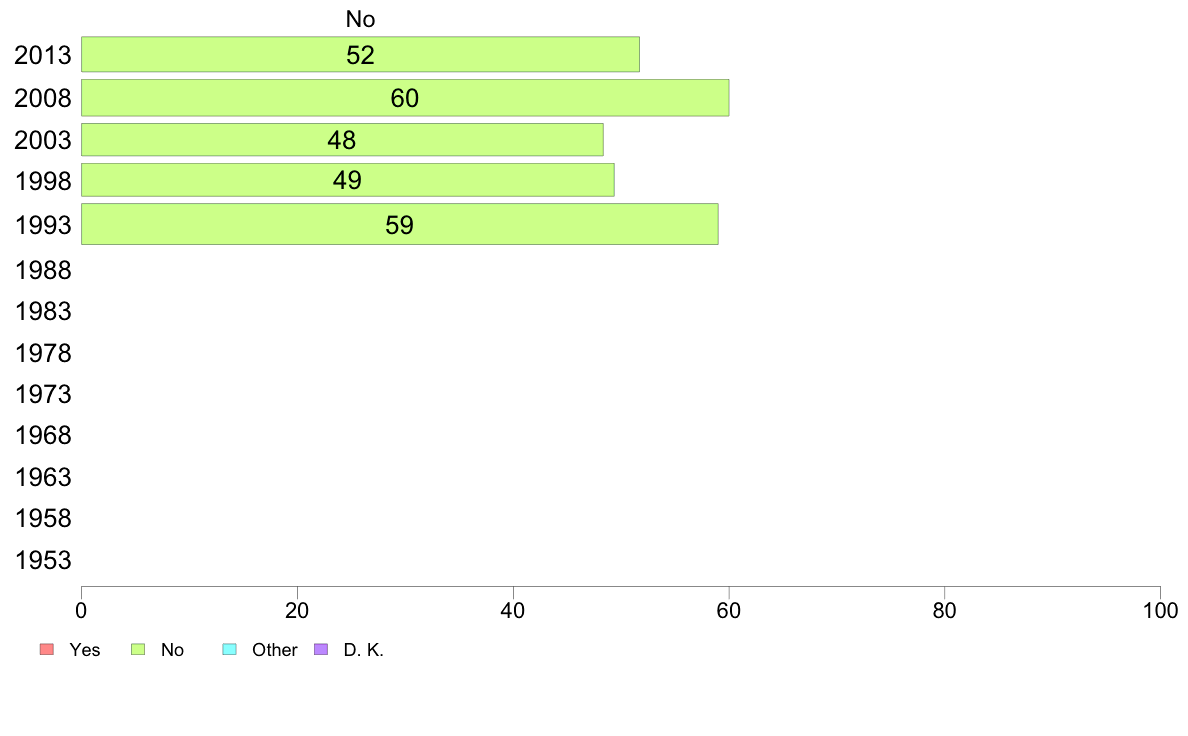Click the 80 tick label on the x-axis
The height and width of the screenshot is (736, 1188).
pos(944,609)
